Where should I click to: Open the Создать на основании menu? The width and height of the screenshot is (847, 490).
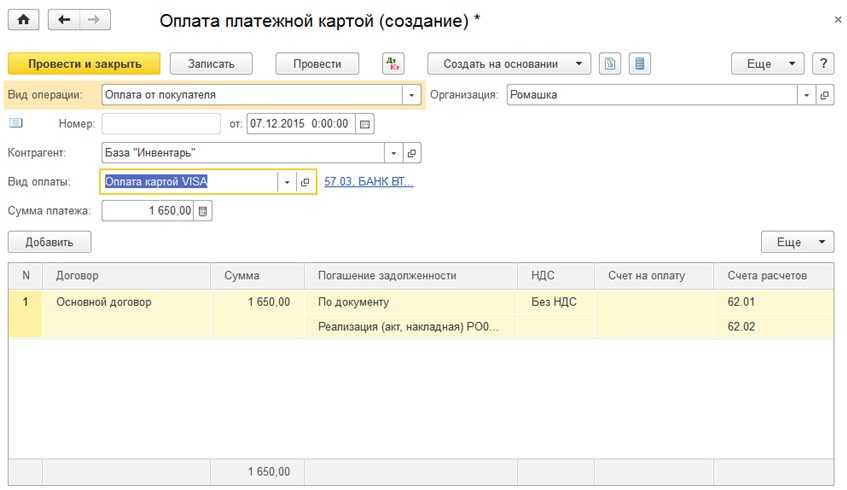click(x=509, y=63)
